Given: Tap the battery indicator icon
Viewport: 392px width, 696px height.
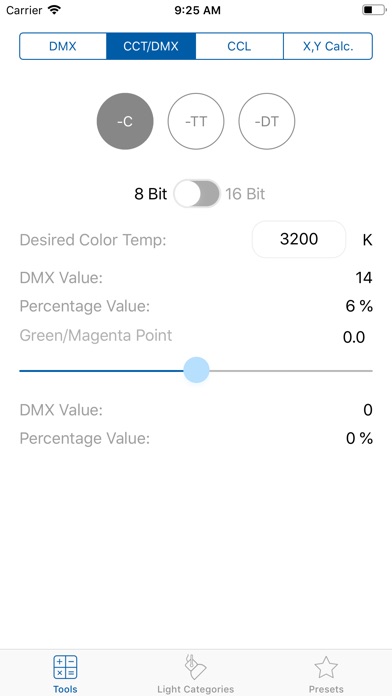Looking at the screenshot, I should (x=374, y=10).
